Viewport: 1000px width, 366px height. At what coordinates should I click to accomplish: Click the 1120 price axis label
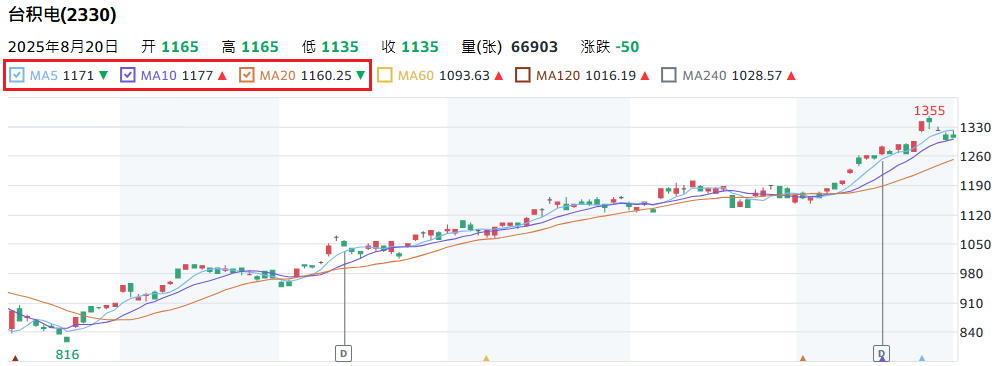(976, 216)
